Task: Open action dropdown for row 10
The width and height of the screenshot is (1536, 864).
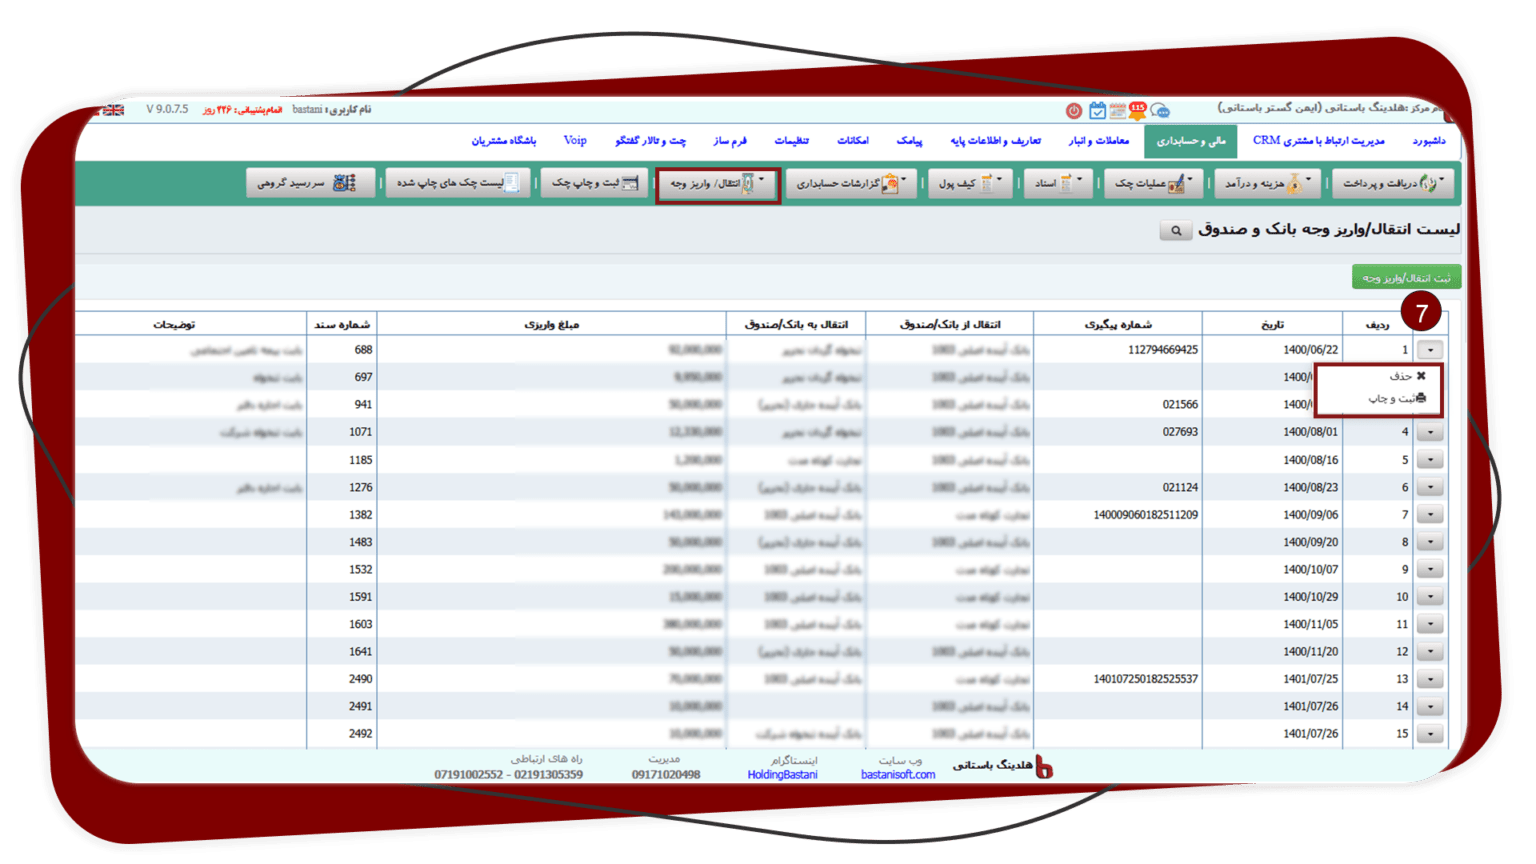Action: click(x=1430, y=597)
